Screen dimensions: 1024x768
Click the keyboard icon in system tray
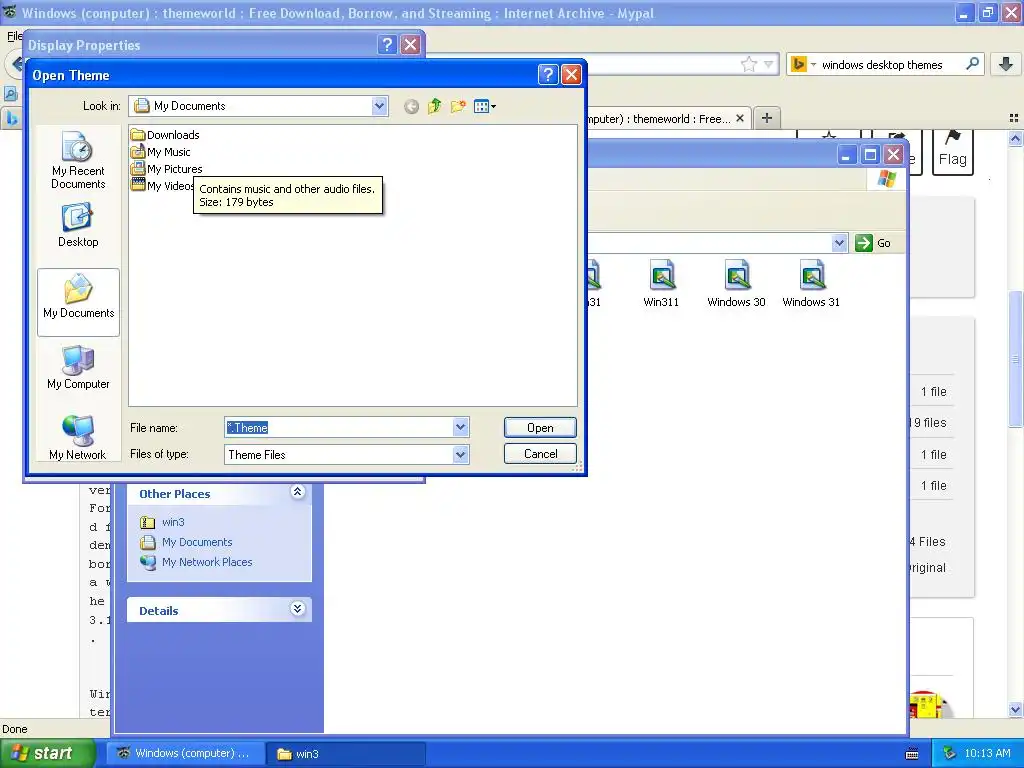click(x=912, y=754)
